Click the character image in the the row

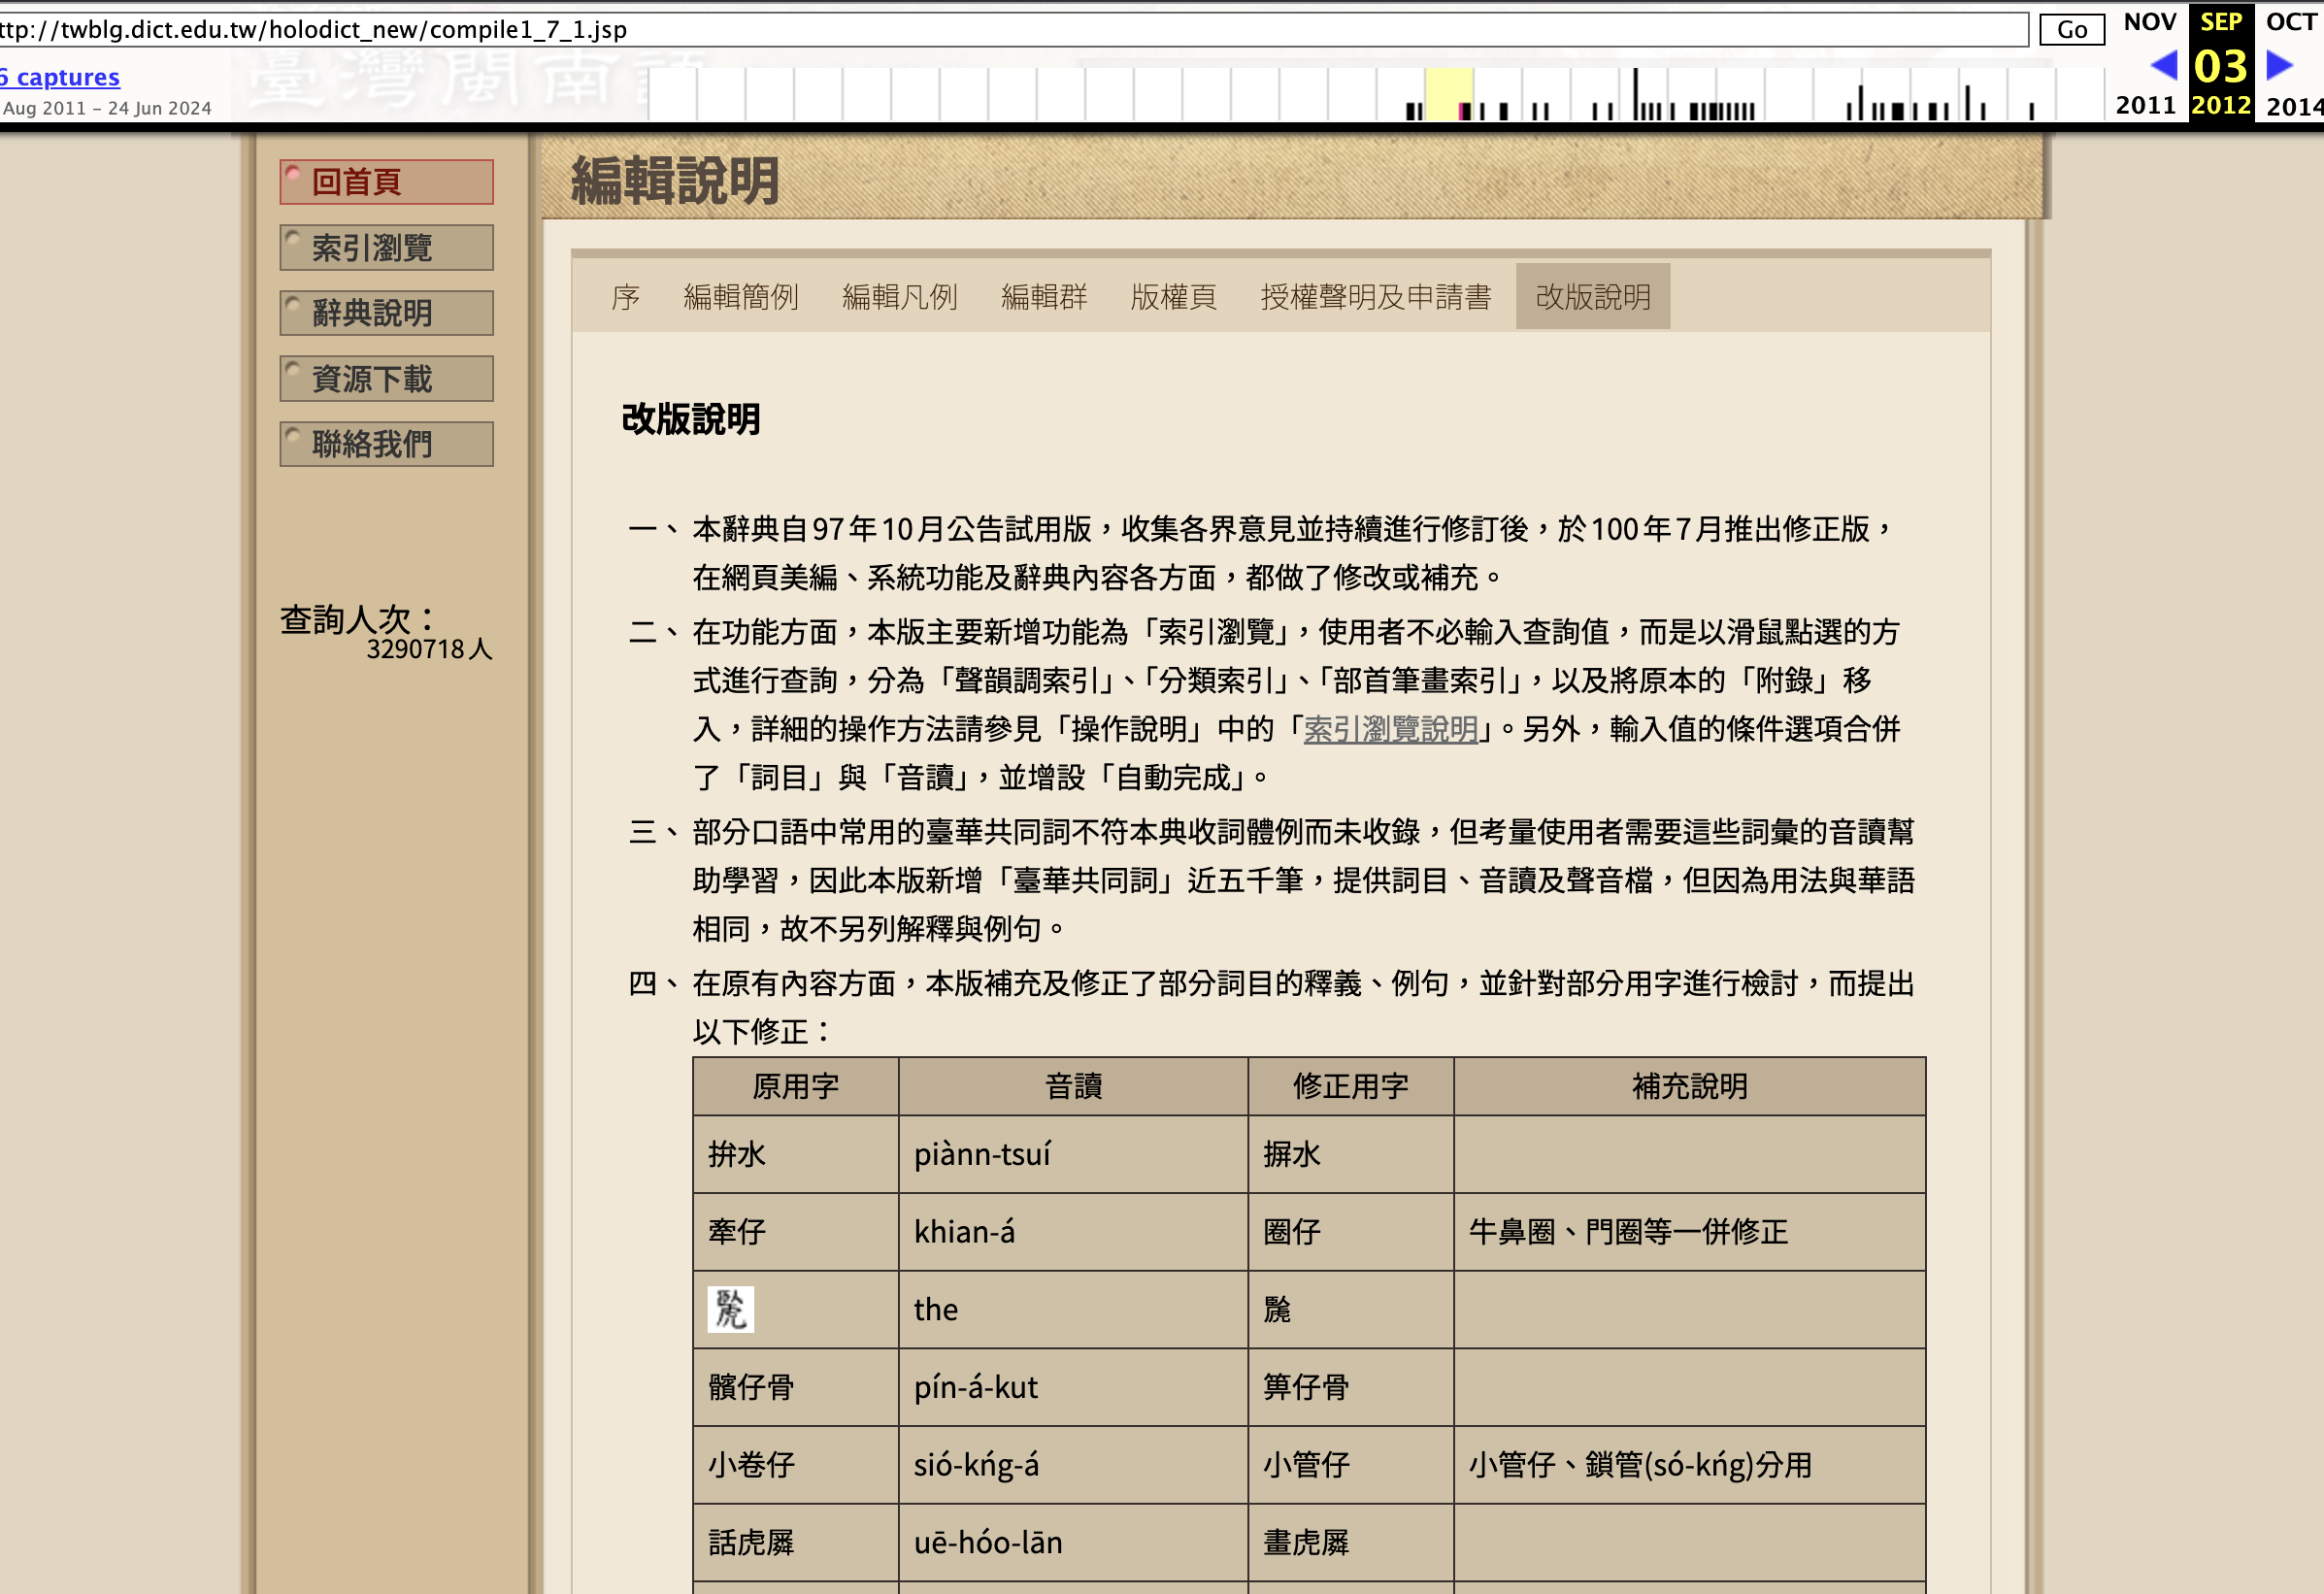click(x=731, y=1309)
